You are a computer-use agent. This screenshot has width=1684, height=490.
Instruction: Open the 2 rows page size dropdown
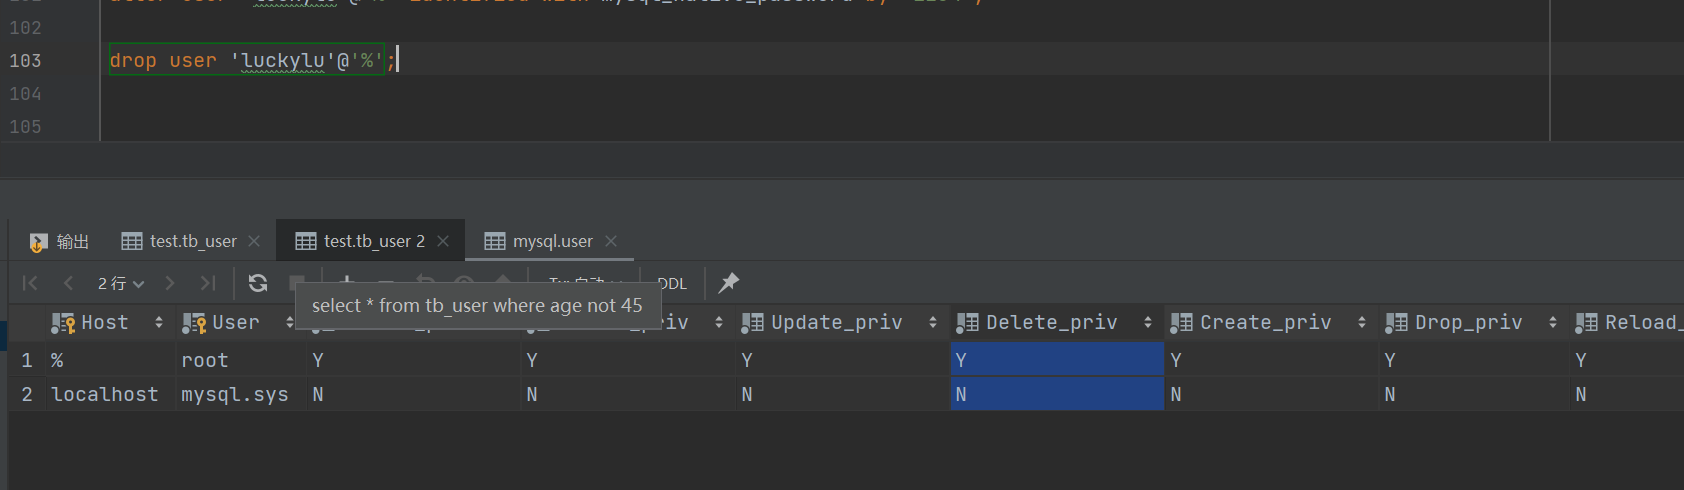(121, 283)
